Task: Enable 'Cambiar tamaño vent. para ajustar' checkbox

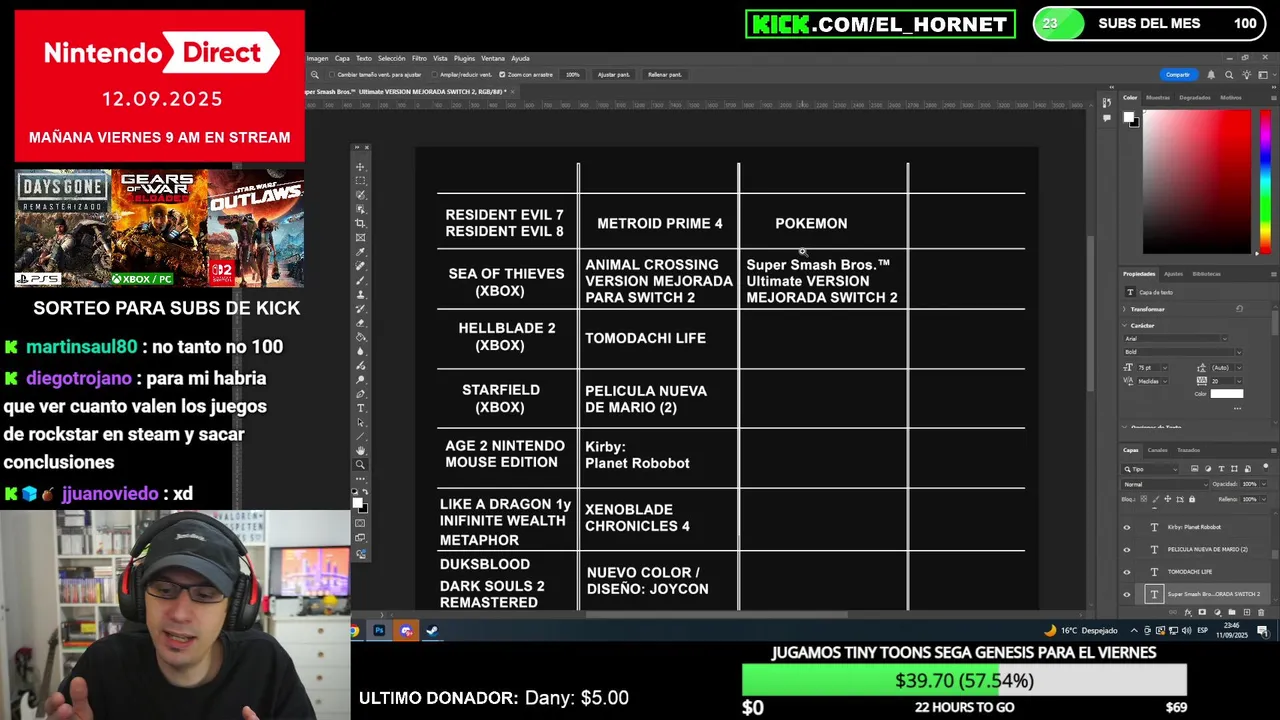Action: coord(332,75)
